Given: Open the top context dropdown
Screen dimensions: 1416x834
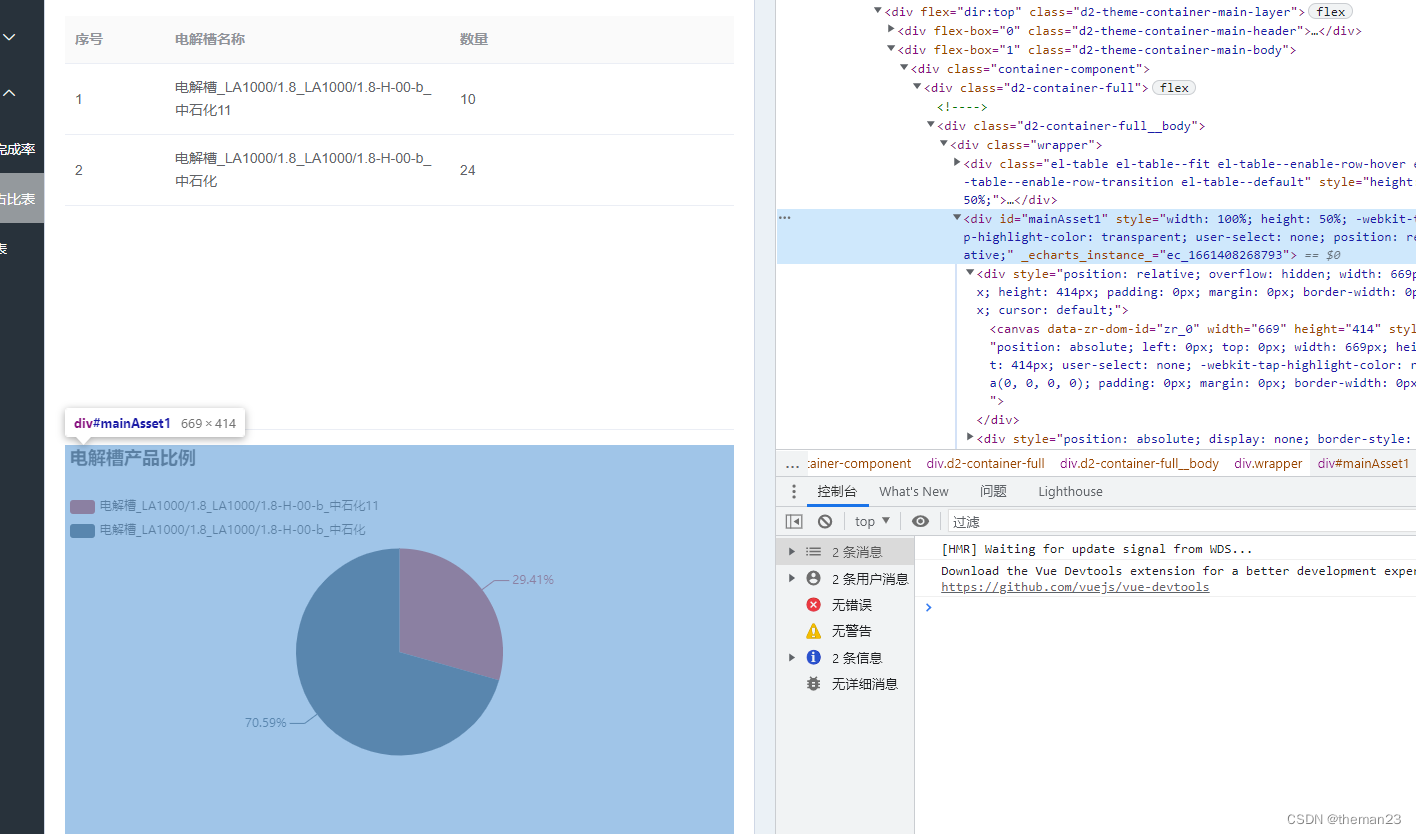Looking at the screenshot, I should (x=872, y=521).
